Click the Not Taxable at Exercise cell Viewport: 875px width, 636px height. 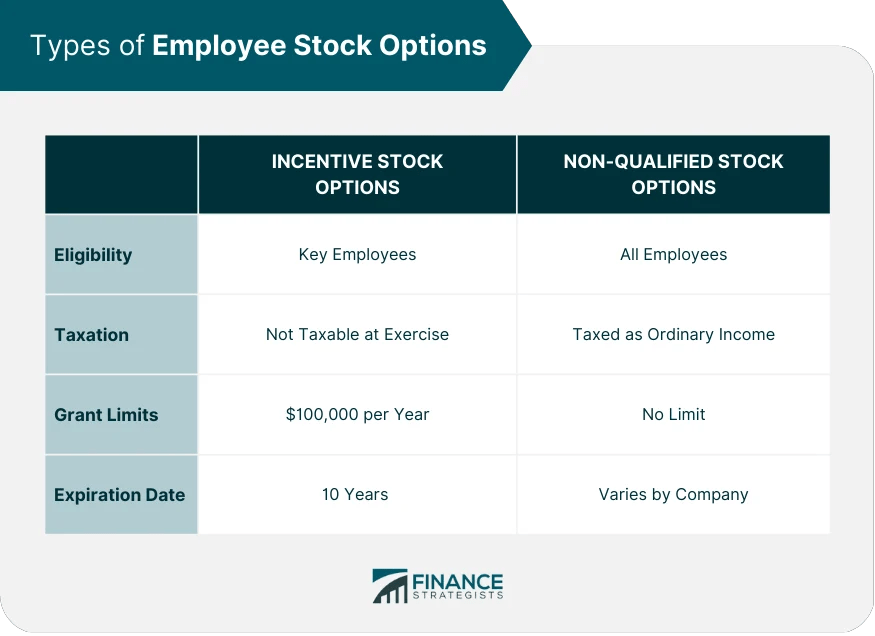(x=357, y=334)
